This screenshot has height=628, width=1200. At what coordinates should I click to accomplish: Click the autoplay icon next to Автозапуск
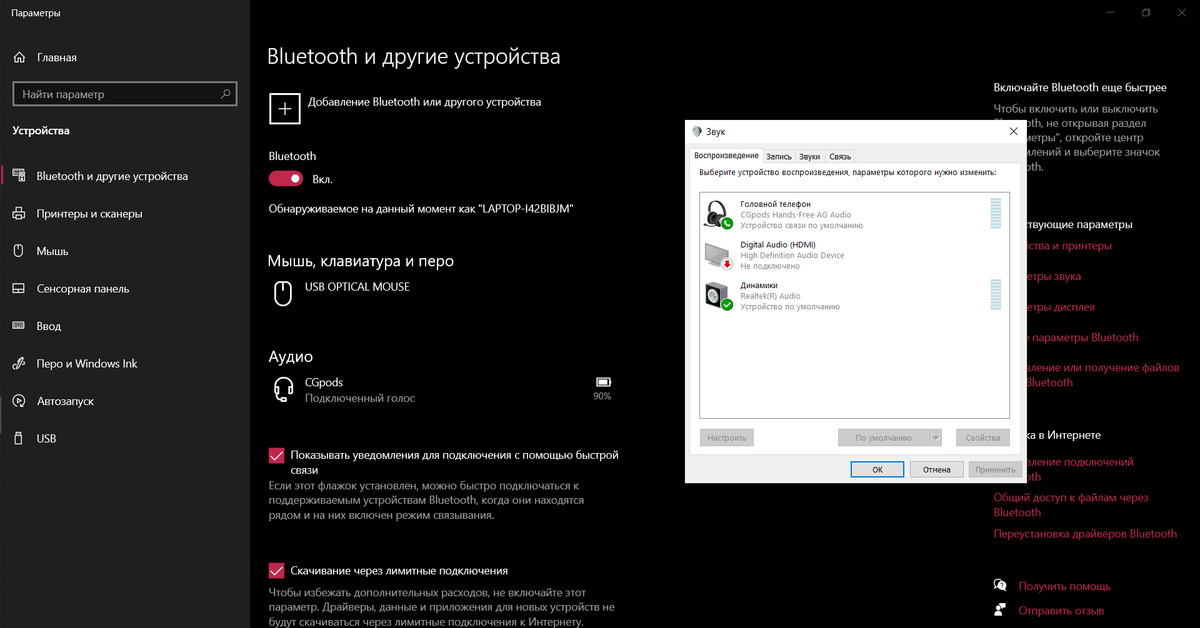coord(18,401)
